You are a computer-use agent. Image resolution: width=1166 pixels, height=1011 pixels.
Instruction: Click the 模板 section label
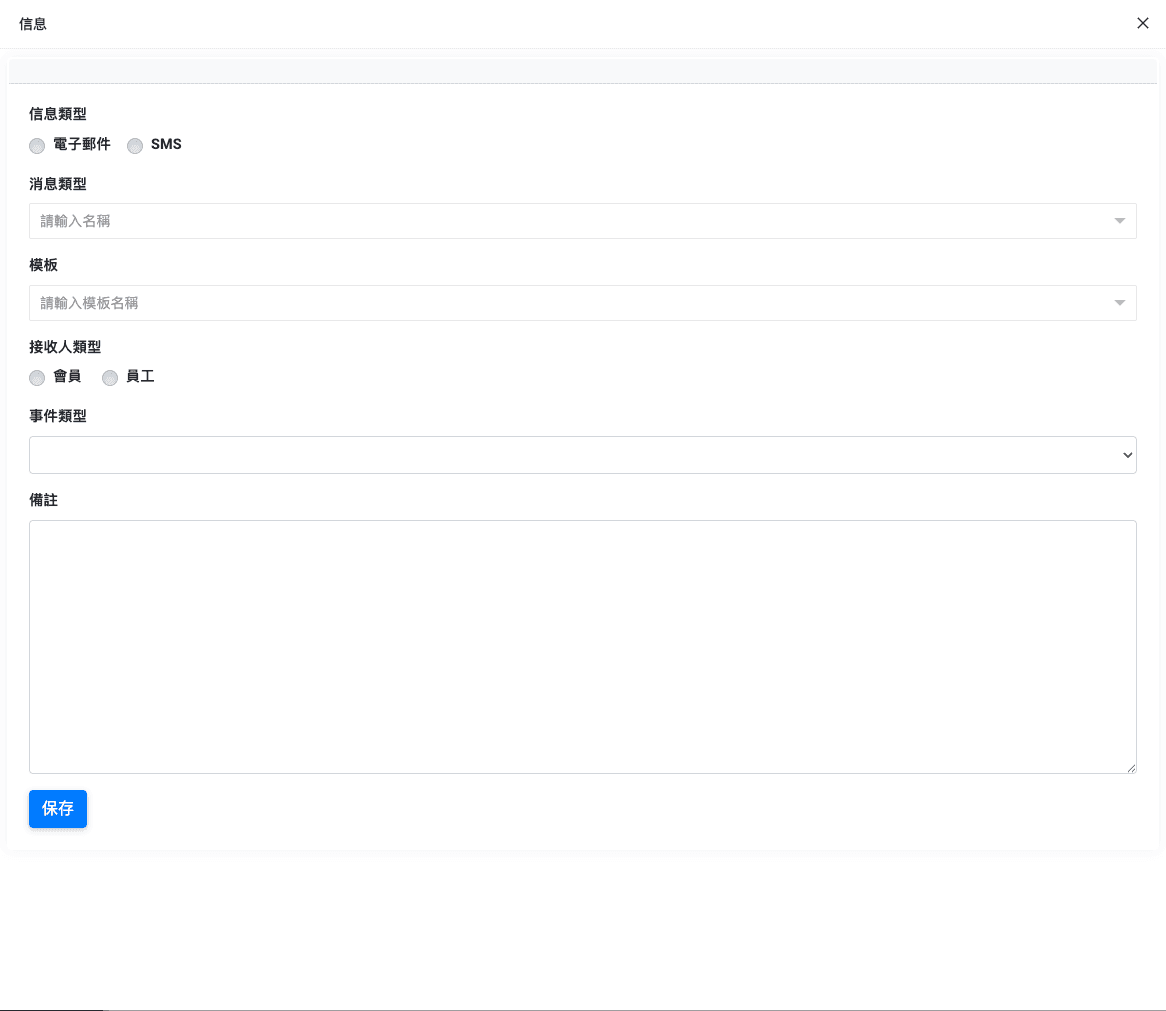(x=43, y=265)
